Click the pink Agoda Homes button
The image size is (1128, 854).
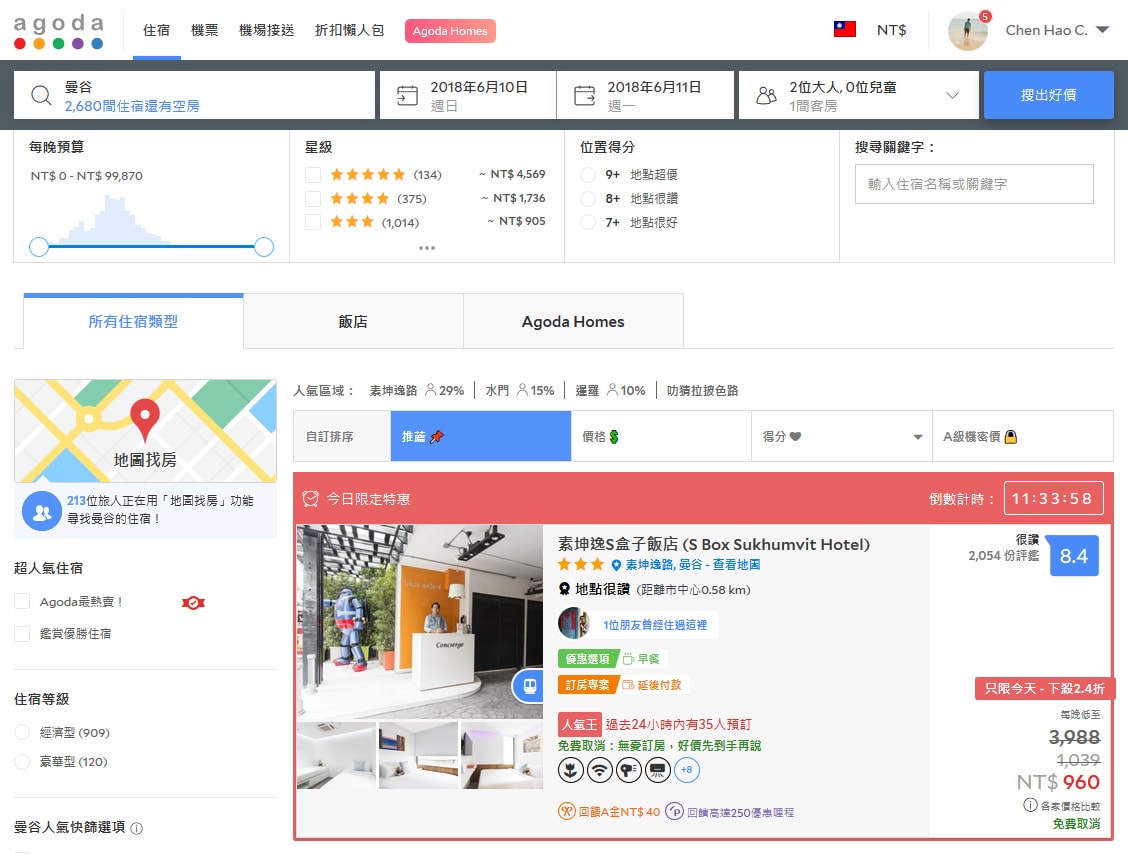coord(450,31)
